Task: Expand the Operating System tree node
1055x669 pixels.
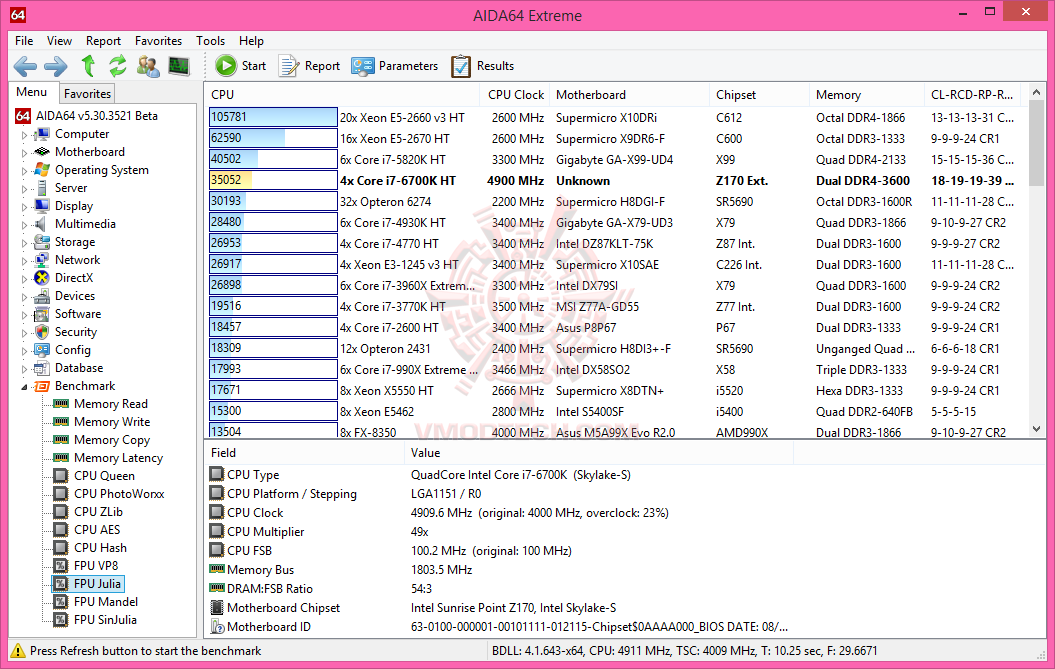Action: pyautogui.click(x=24, y=171)
